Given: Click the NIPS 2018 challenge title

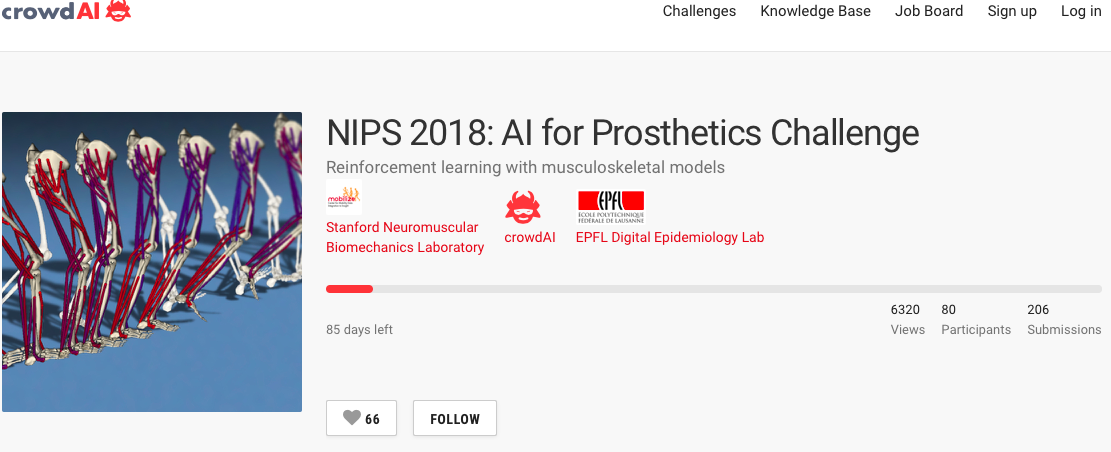Looking at the screenshot, I should tap(622, 133).
